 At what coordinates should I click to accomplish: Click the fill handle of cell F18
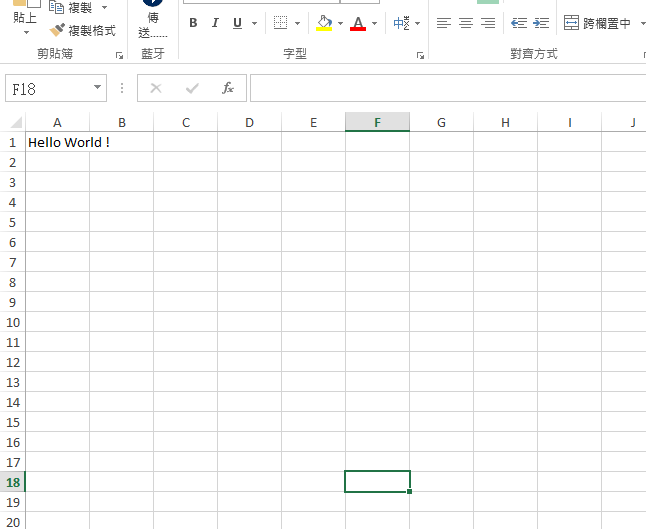[x=409, y=491]
